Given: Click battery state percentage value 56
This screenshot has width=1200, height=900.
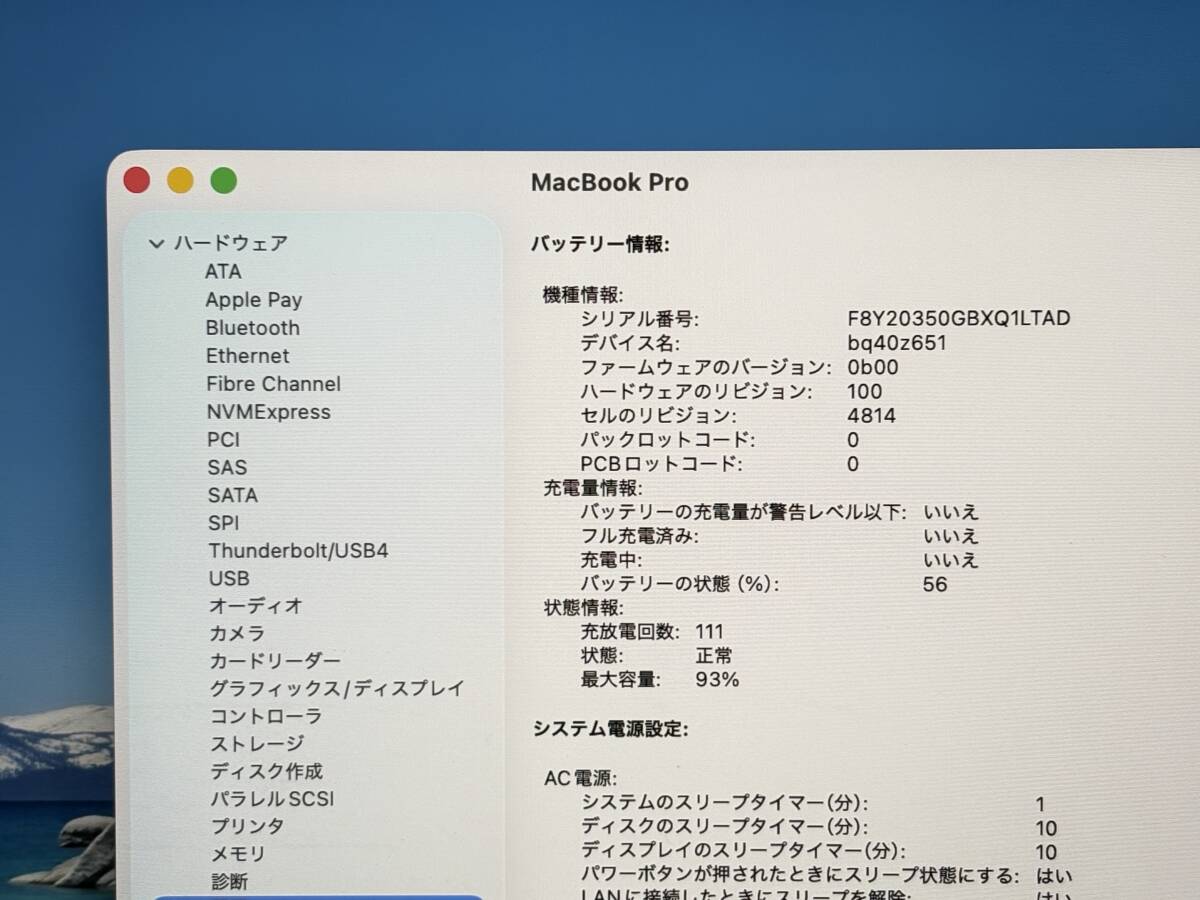Looking at the screenshot, I should point(935,585).
